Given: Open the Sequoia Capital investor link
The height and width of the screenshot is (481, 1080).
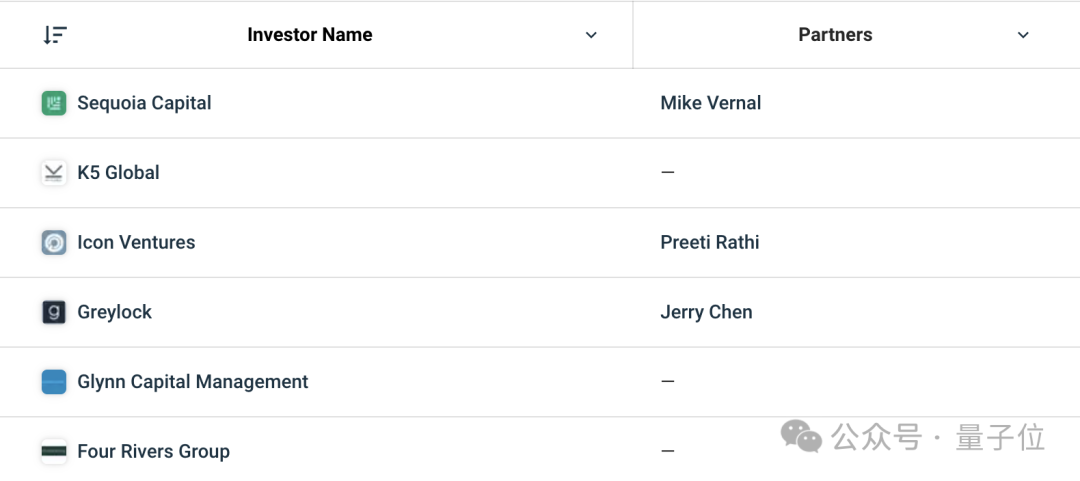Looking at the screenshot, I should [x=144, y=103].
